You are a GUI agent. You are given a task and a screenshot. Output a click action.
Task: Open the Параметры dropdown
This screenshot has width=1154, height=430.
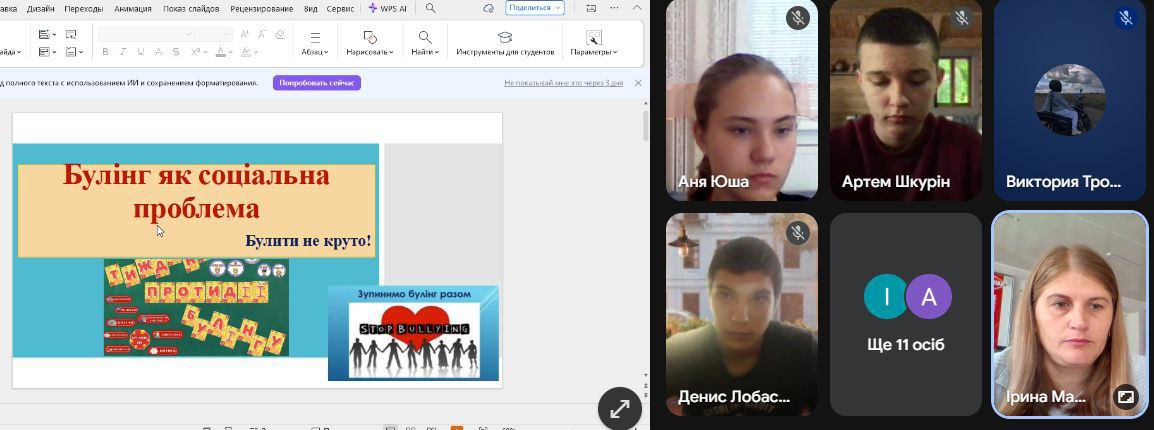(x=593, y=52)
